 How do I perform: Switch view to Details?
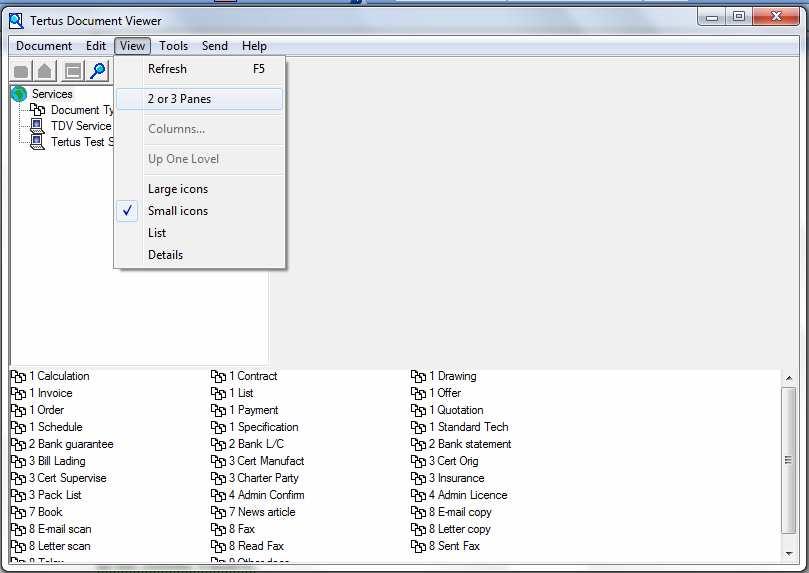coord(200,255)
